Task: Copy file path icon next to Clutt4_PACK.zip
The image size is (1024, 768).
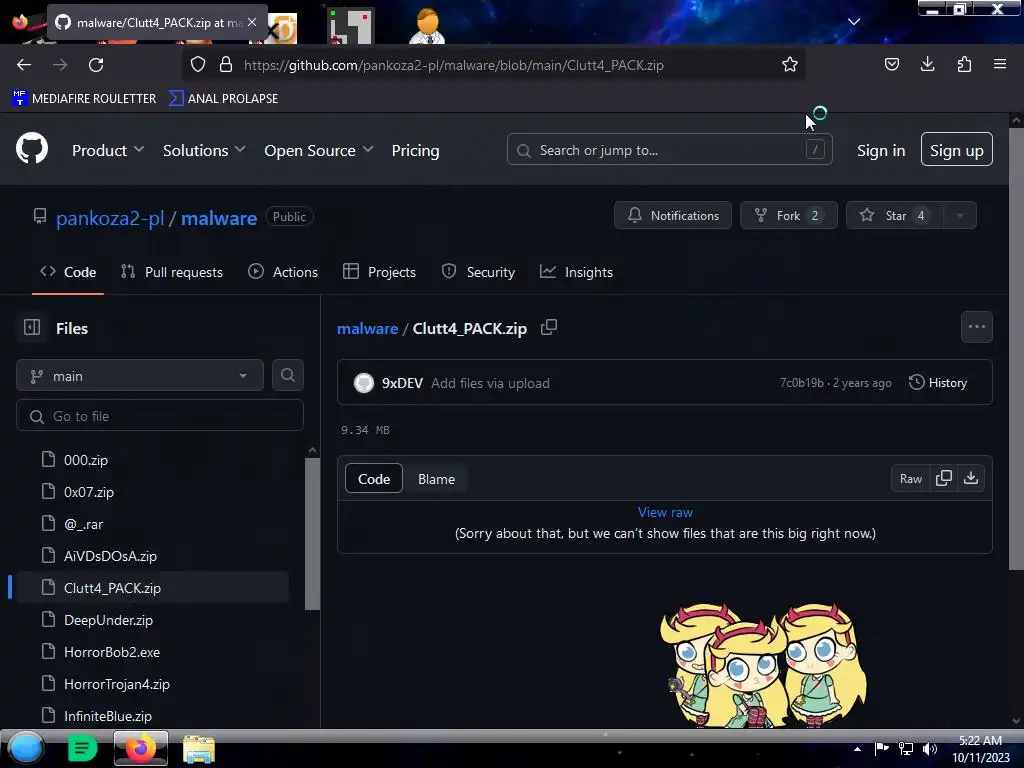Action: coord(549,327)
